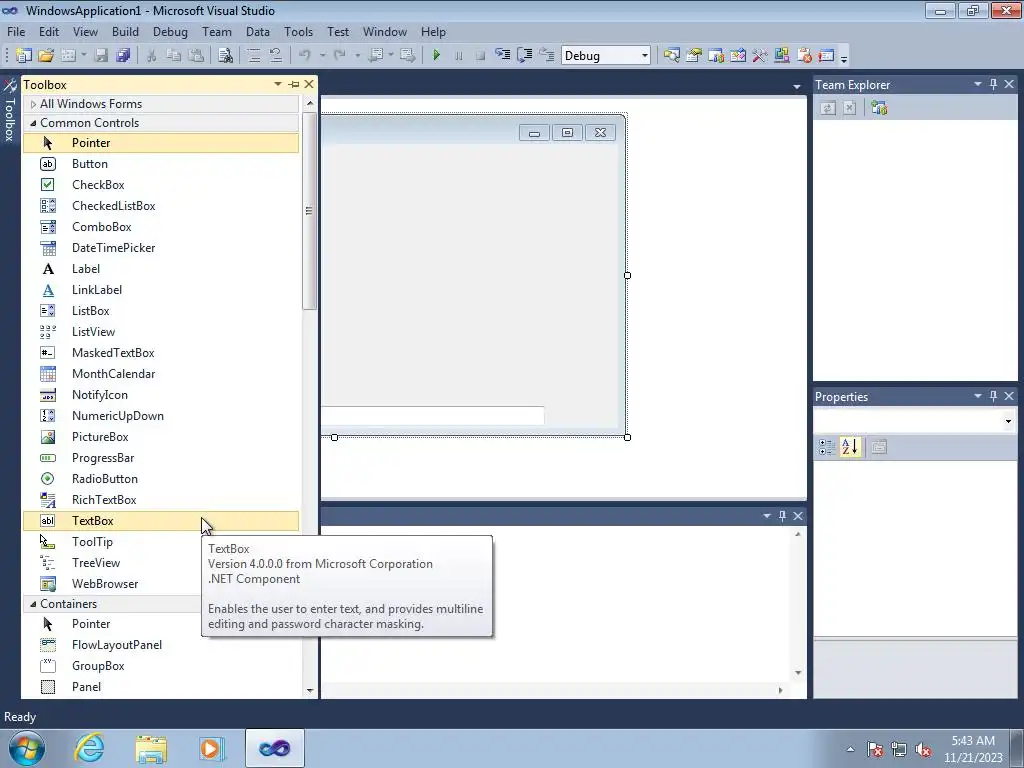This screenshot has height=768, width=1024.
Task: Show hidden system tray icons
Action: (850, 749)
